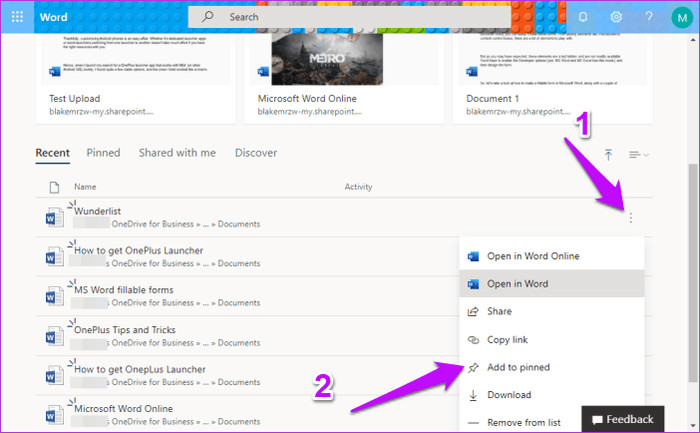Click Word icon beside Microsoft Word Online row
The height and width of the screenshot is (433, 700).
click(54, 416)
